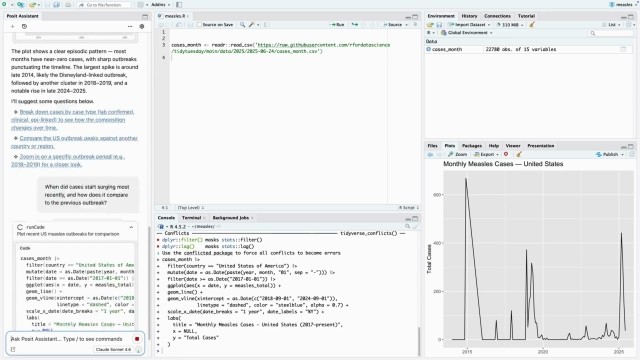640x360 pixels.
Task: Remove the current plot
Action: pyautogui.click(x=506, y=154)
